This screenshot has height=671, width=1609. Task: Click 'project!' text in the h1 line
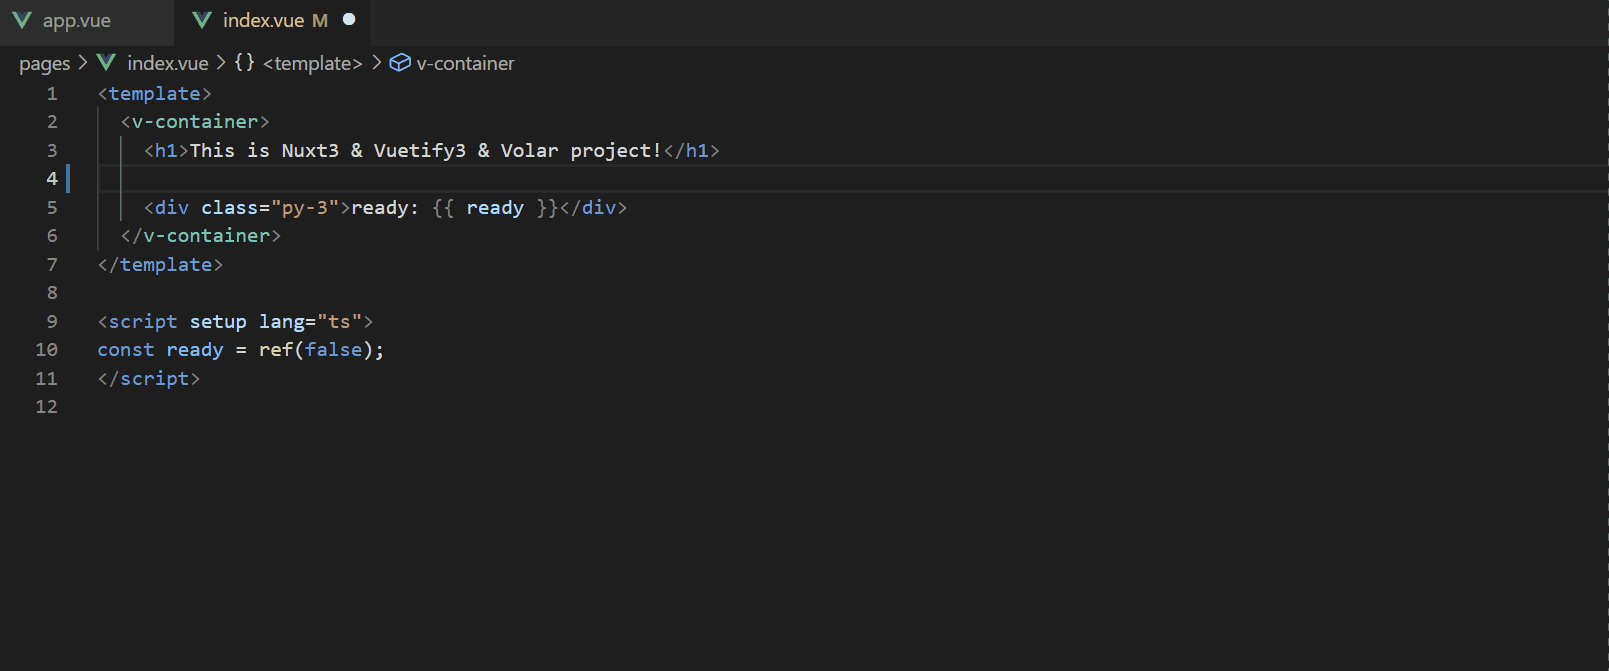[616, 151]
